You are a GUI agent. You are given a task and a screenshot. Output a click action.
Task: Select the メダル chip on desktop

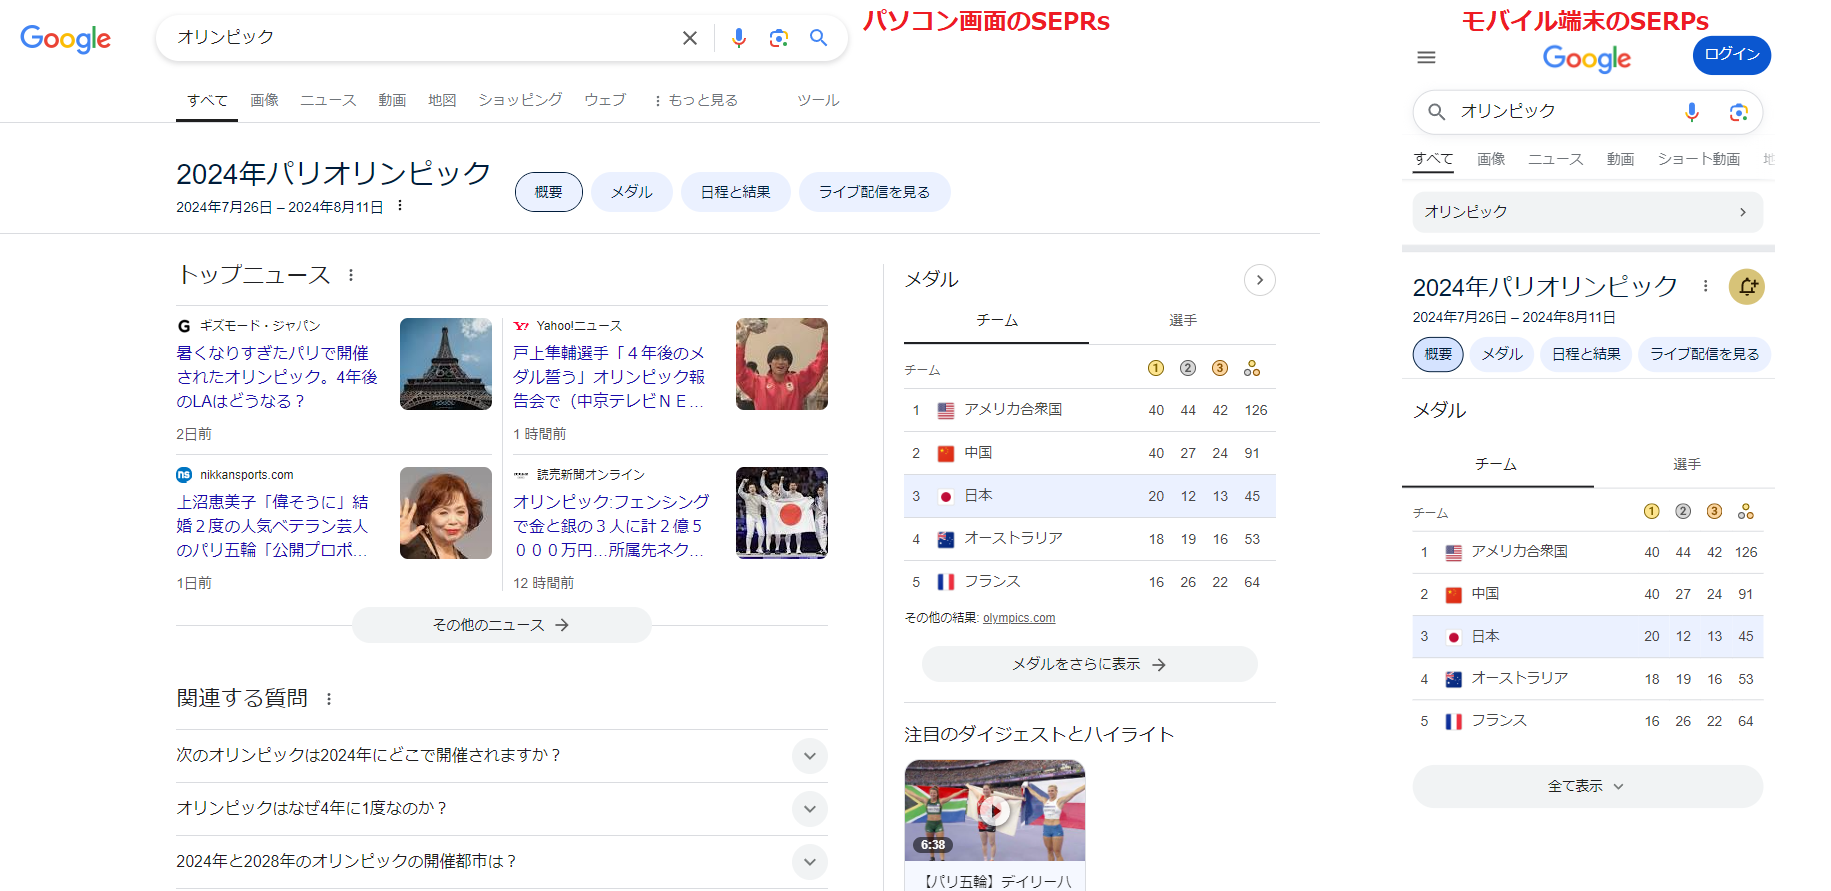[x=632, y=192]
